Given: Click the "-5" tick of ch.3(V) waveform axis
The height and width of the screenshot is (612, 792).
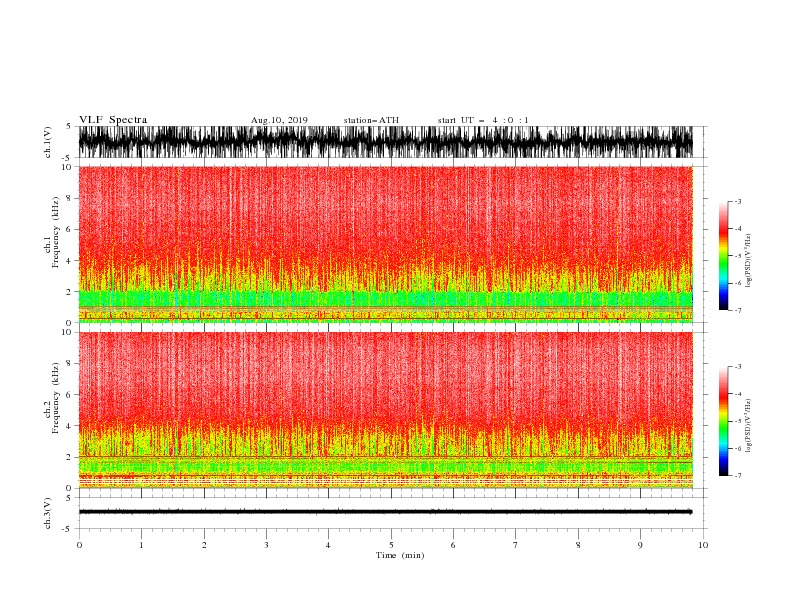Looking at the screenshot, I should [x=67, y=529].
